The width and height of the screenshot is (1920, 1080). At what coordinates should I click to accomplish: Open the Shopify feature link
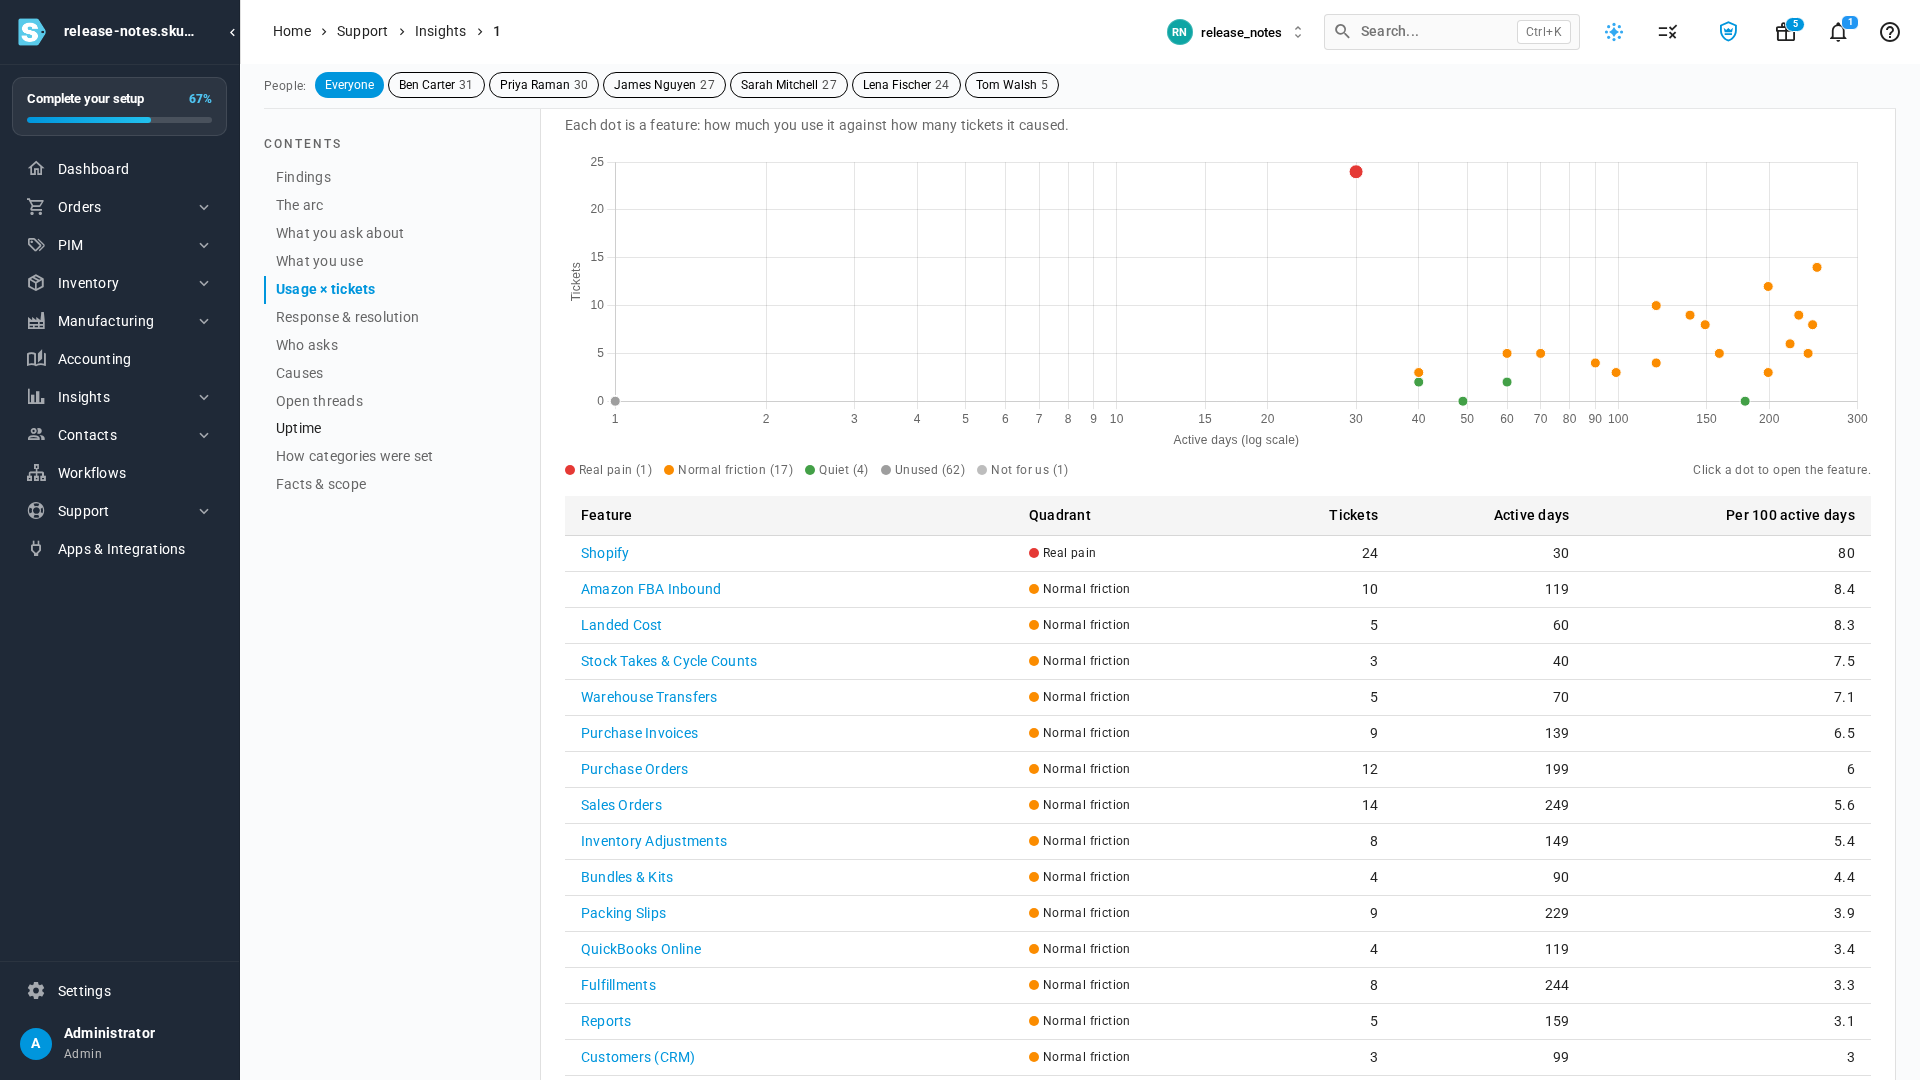pos(604,553)
